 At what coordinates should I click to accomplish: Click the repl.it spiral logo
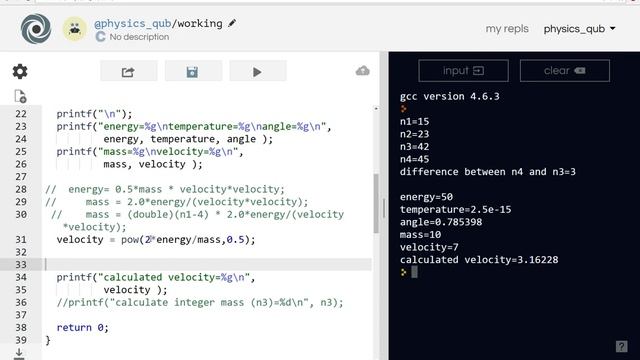pos(36,29)
